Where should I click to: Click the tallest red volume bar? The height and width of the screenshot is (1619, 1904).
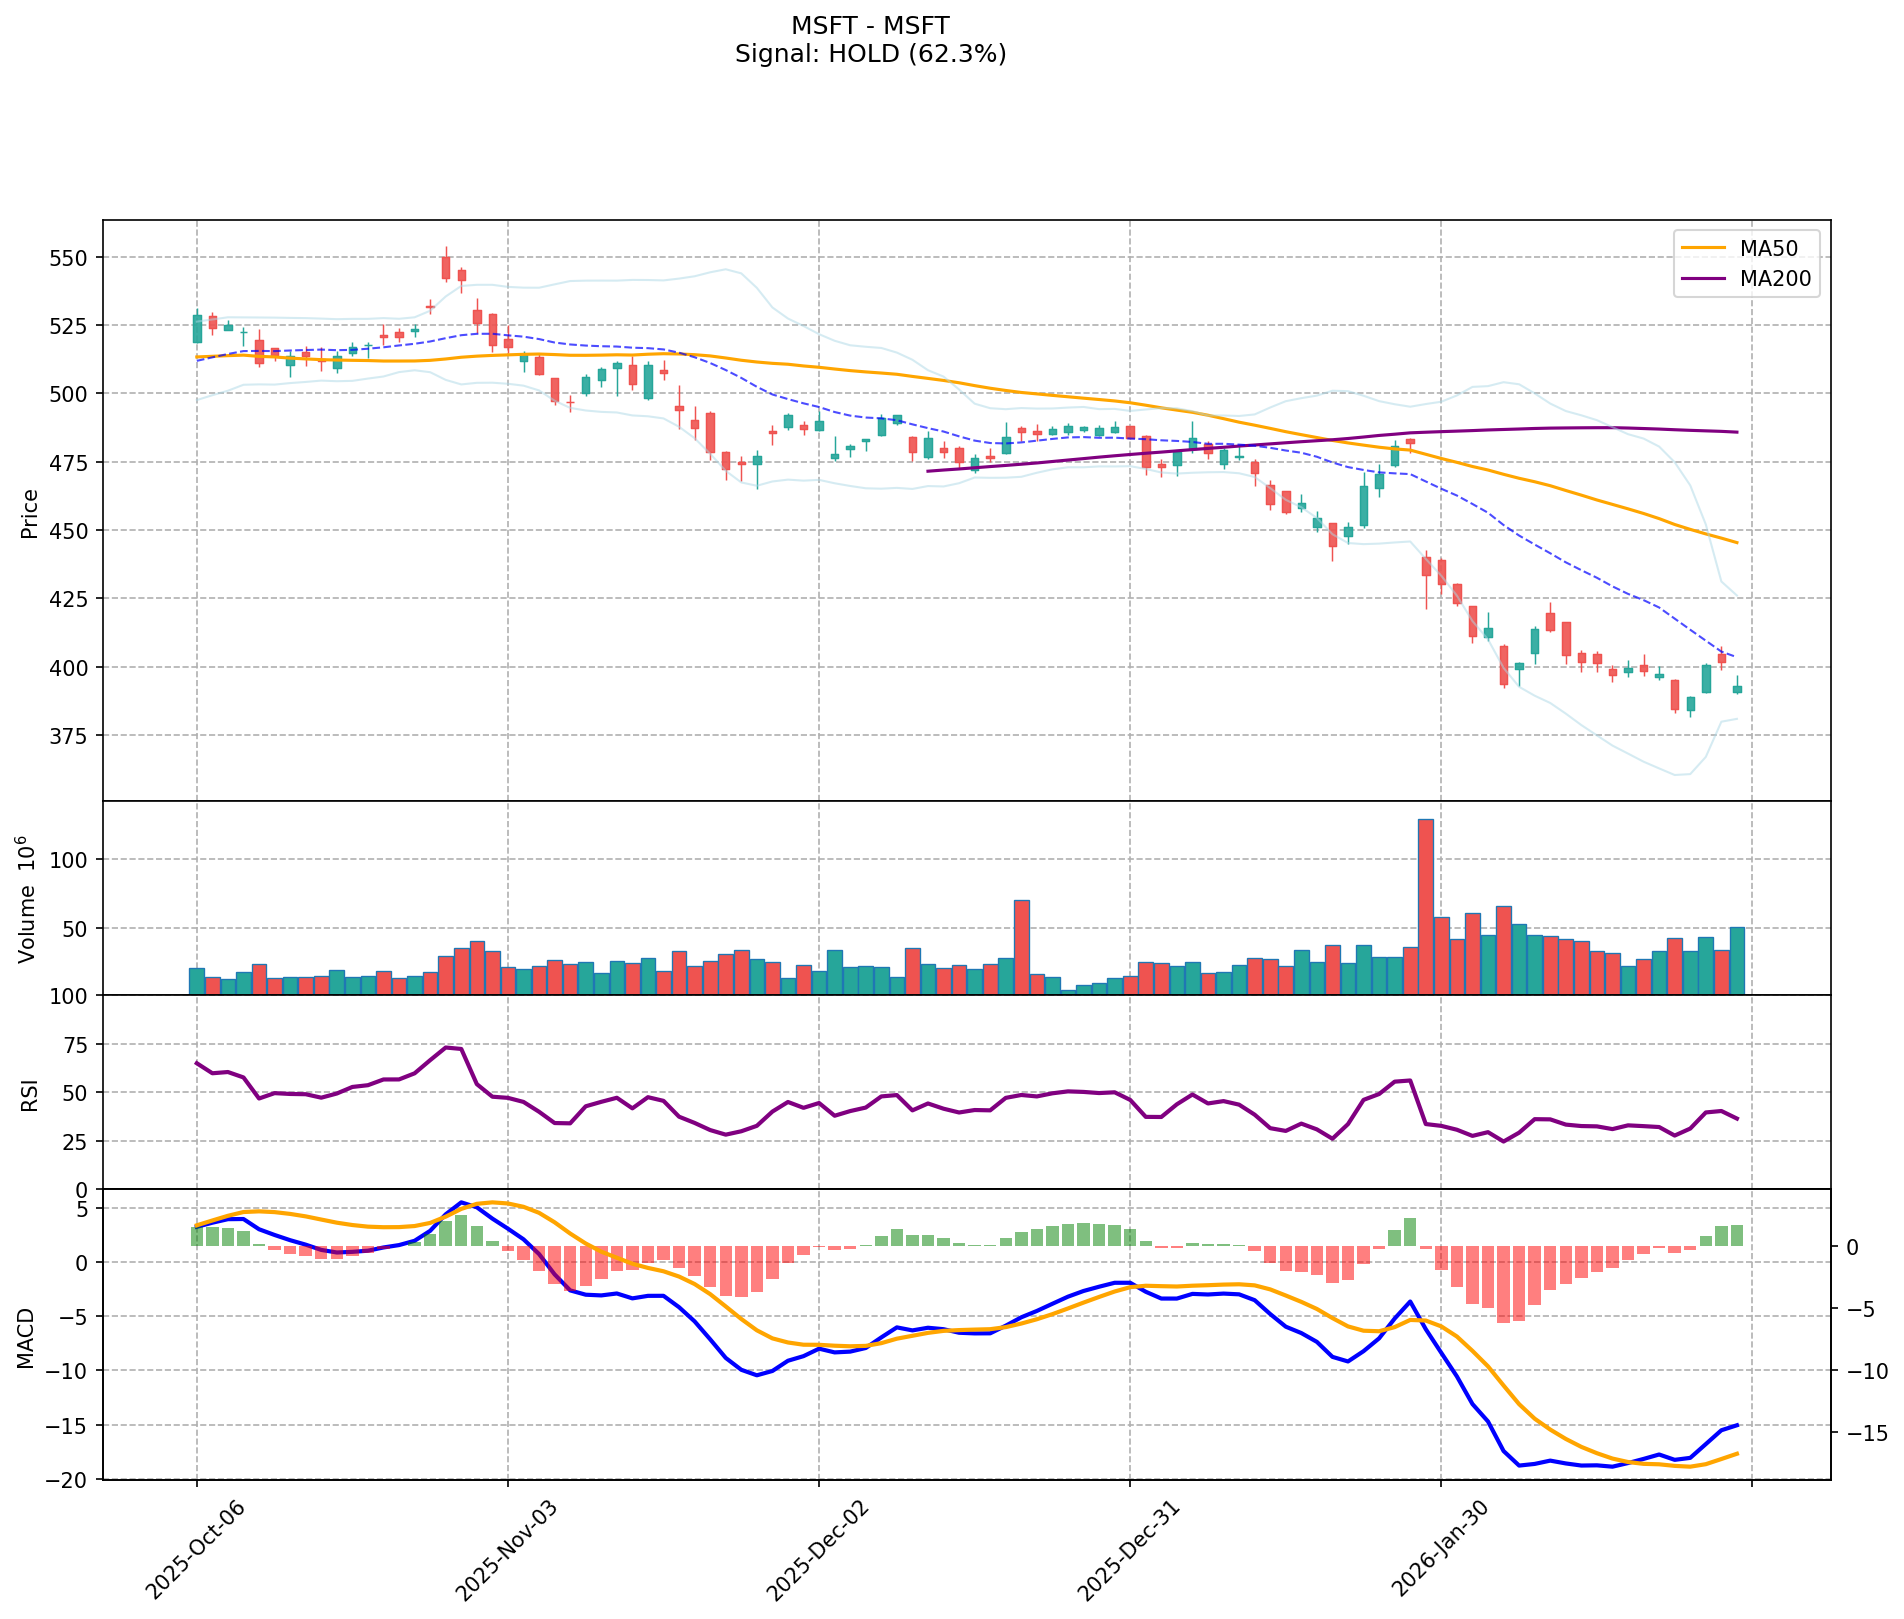[1426, 905]
